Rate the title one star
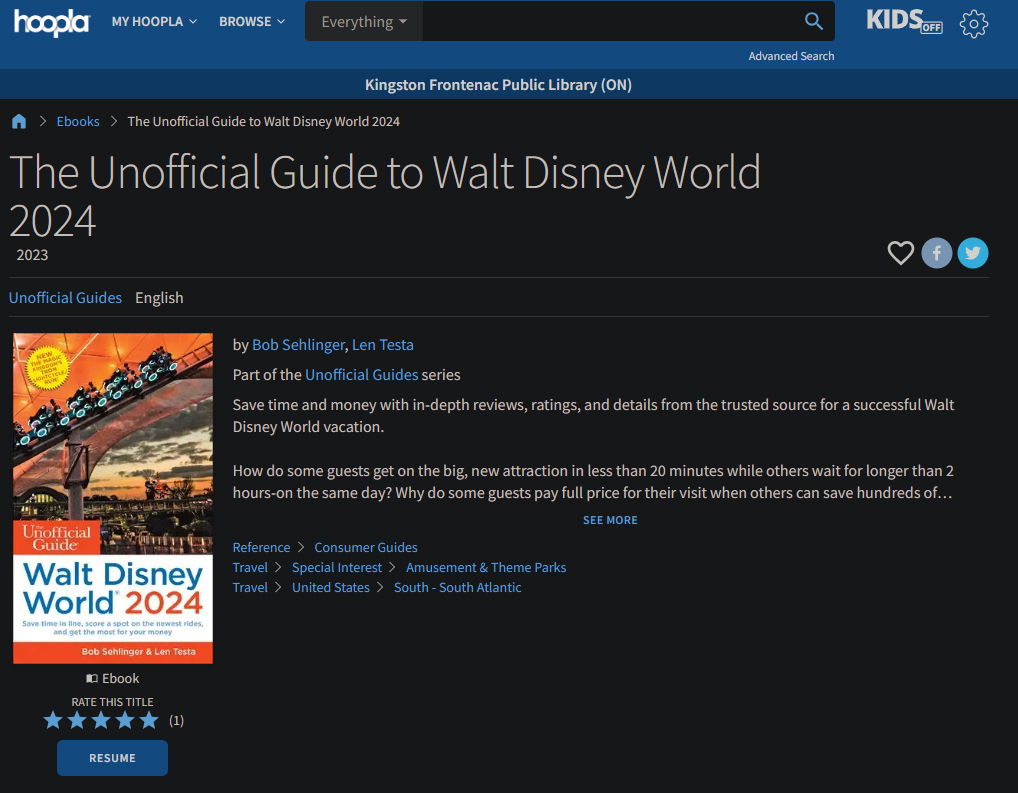The width and height of the screenshot is (1018, 793). 53,720
